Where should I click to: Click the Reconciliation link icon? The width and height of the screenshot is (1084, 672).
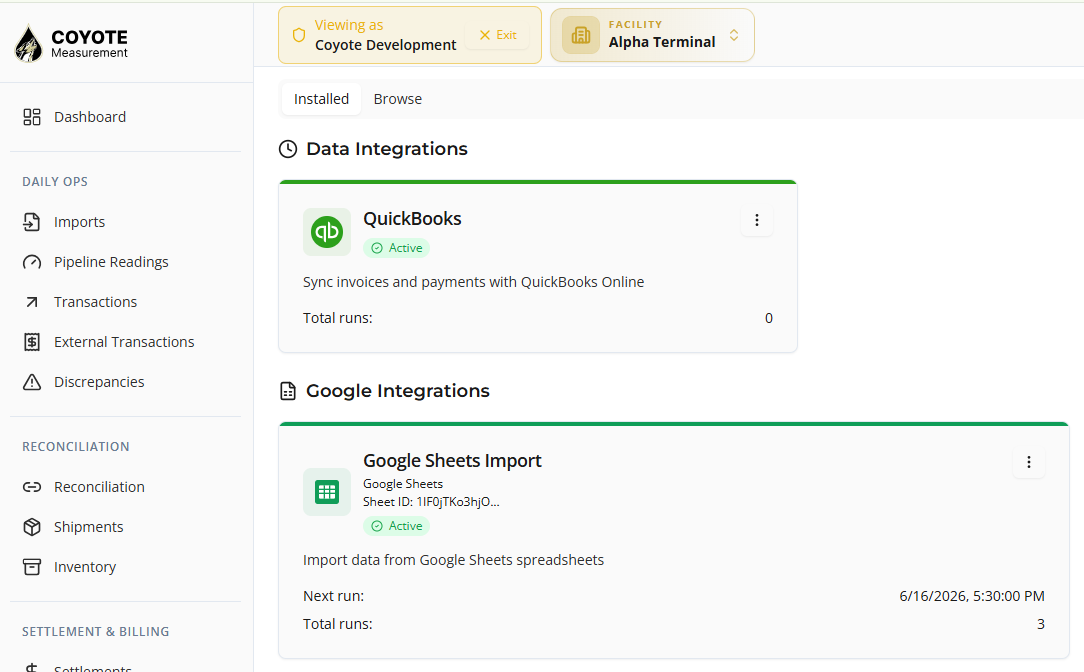(x=32, y=487)
